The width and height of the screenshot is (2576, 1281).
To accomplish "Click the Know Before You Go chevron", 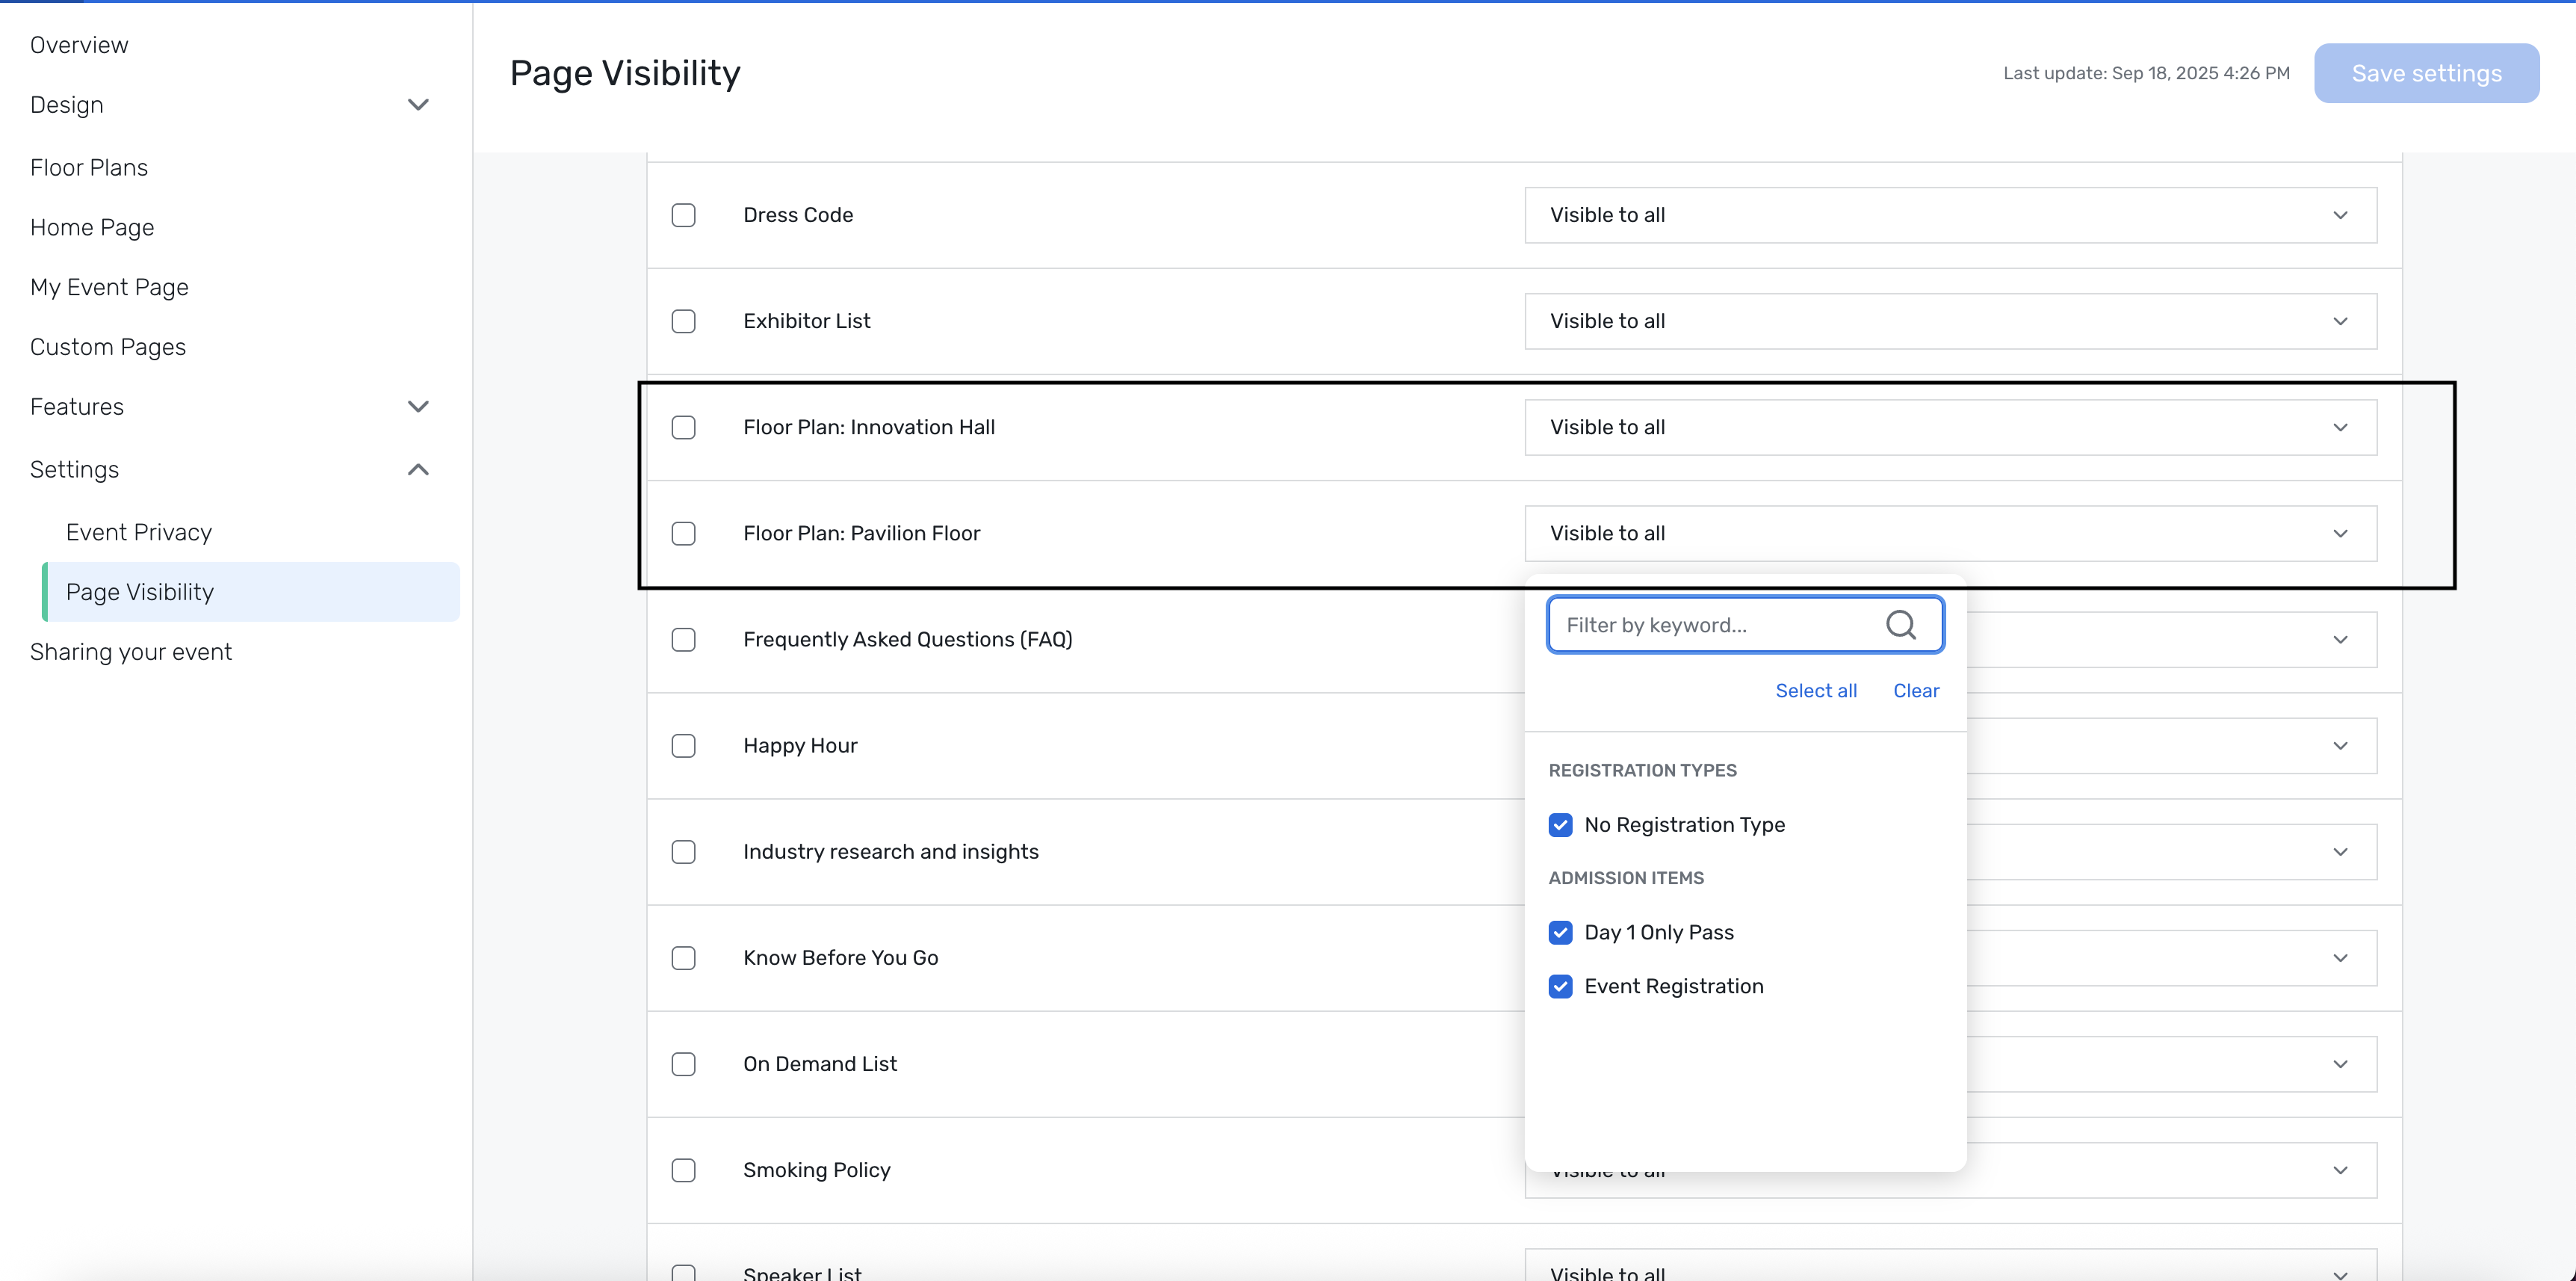I will [x=2340, y=958].
